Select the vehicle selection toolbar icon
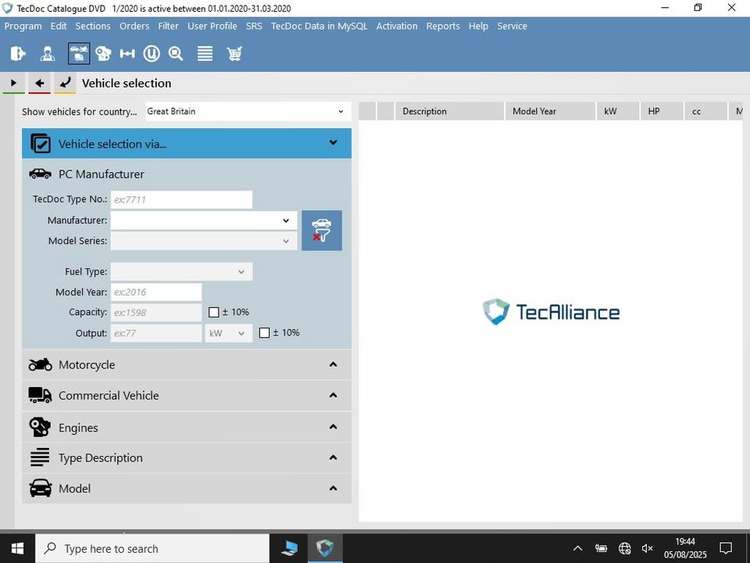 click(x=78, y=54)
